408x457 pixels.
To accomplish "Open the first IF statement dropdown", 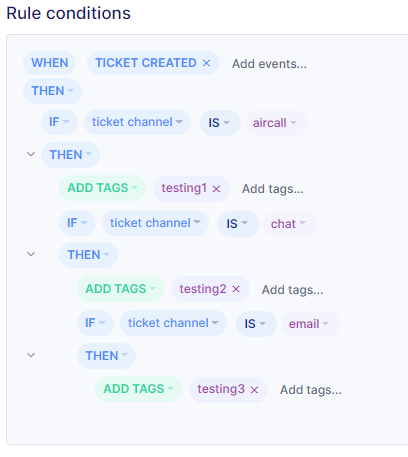I will point(59,122).
